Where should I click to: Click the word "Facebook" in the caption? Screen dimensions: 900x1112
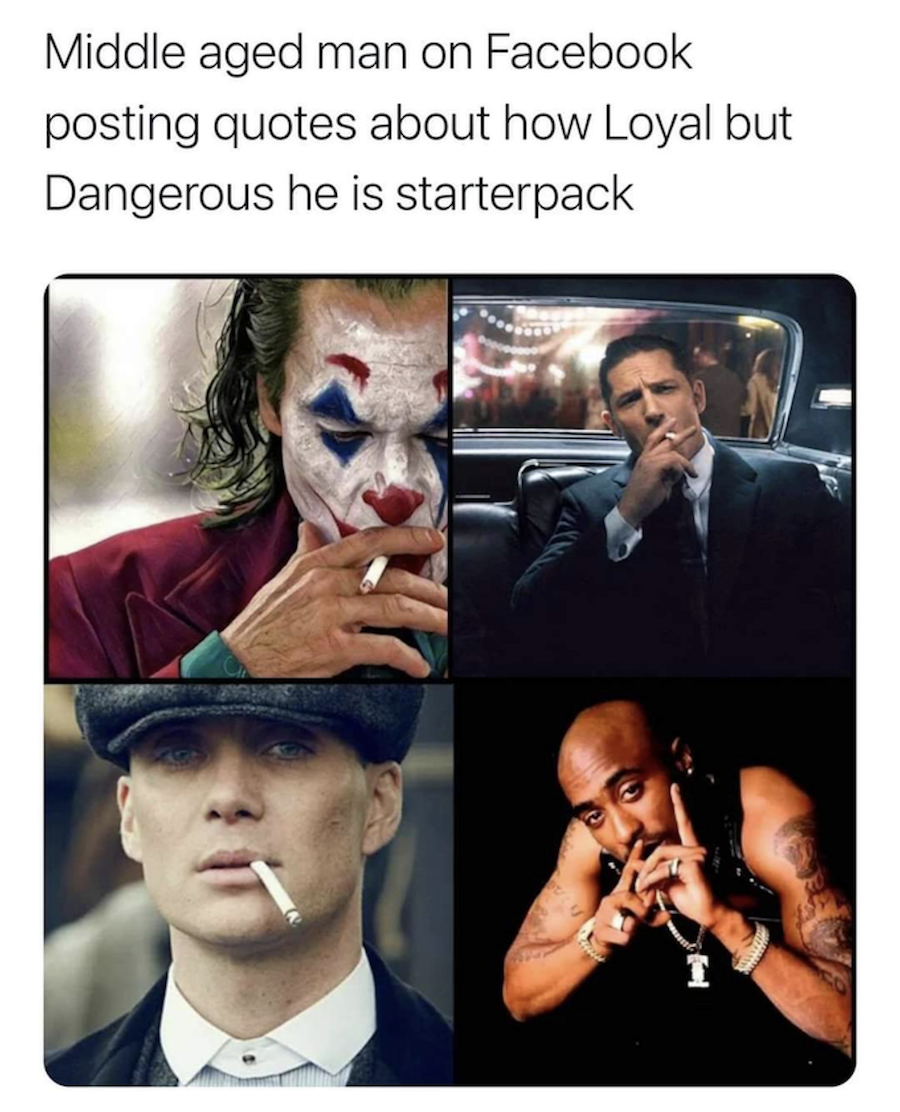[589, 53]
